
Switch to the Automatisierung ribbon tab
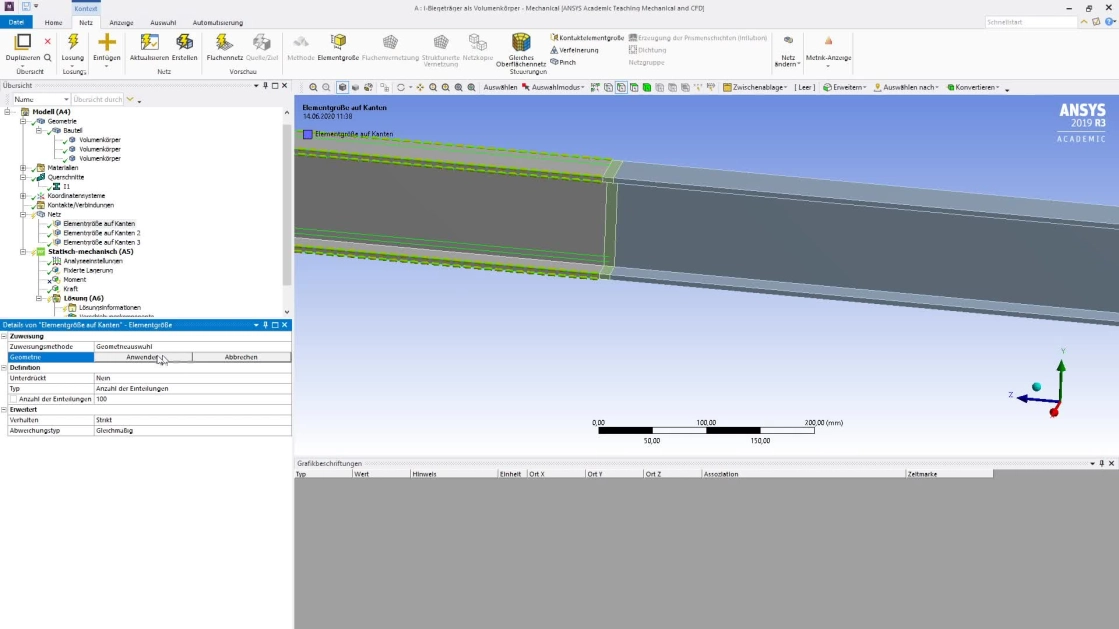point(218,22)
